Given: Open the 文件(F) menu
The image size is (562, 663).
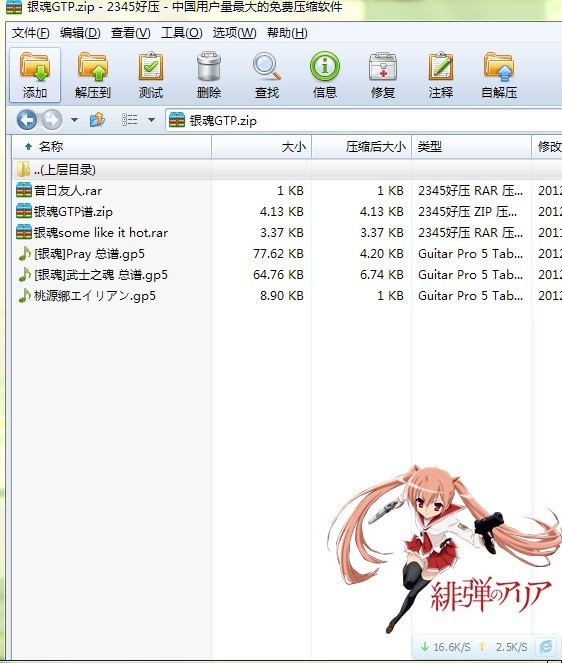Looking at the screenshot, I should click(30, 33).
